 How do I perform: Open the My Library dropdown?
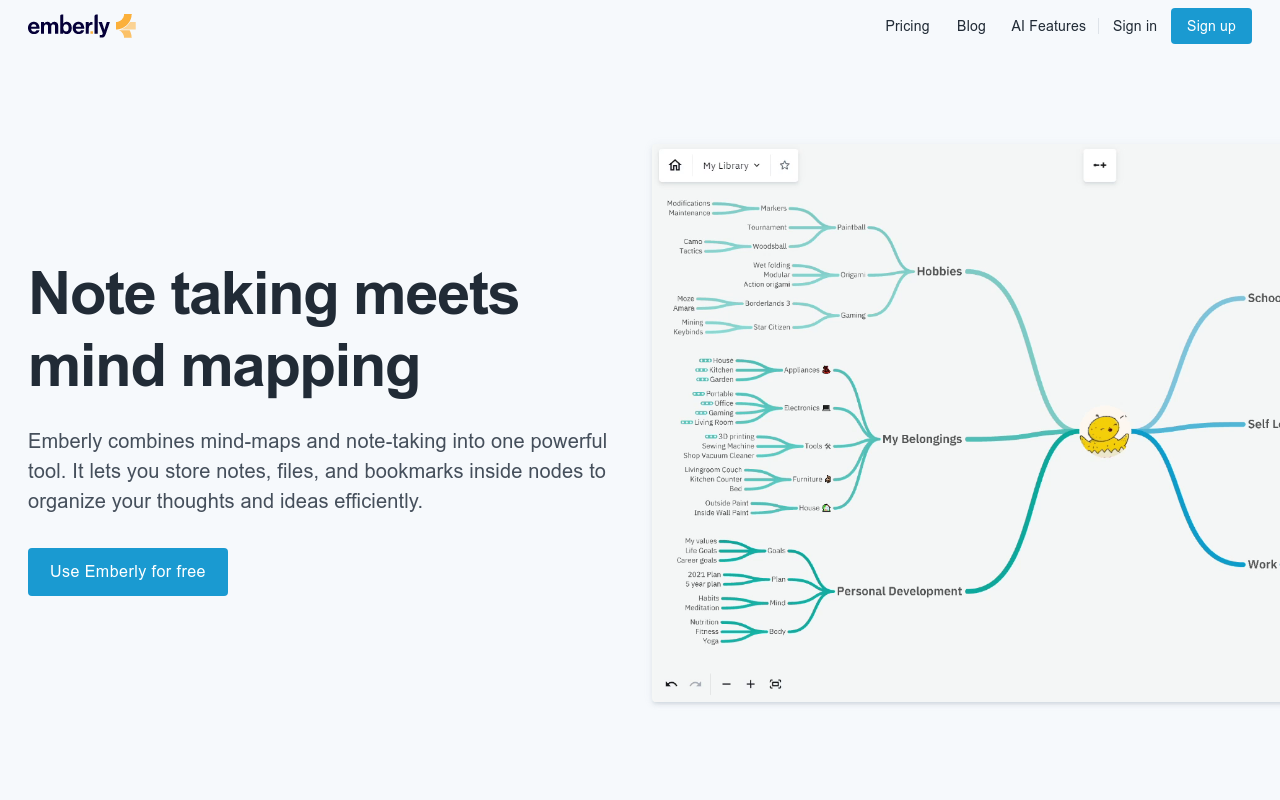(731, 165)
